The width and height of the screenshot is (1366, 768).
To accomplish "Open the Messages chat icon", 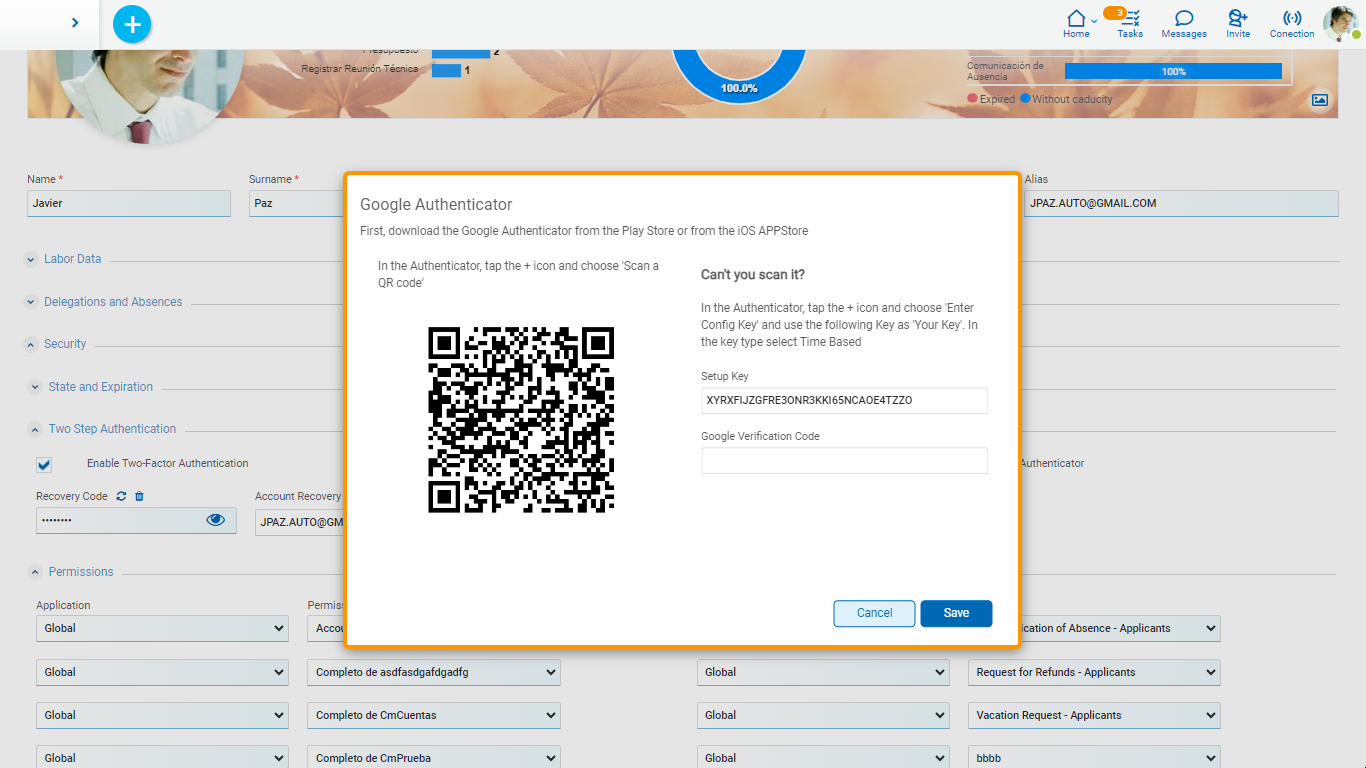I will (x=1184, y=19).
